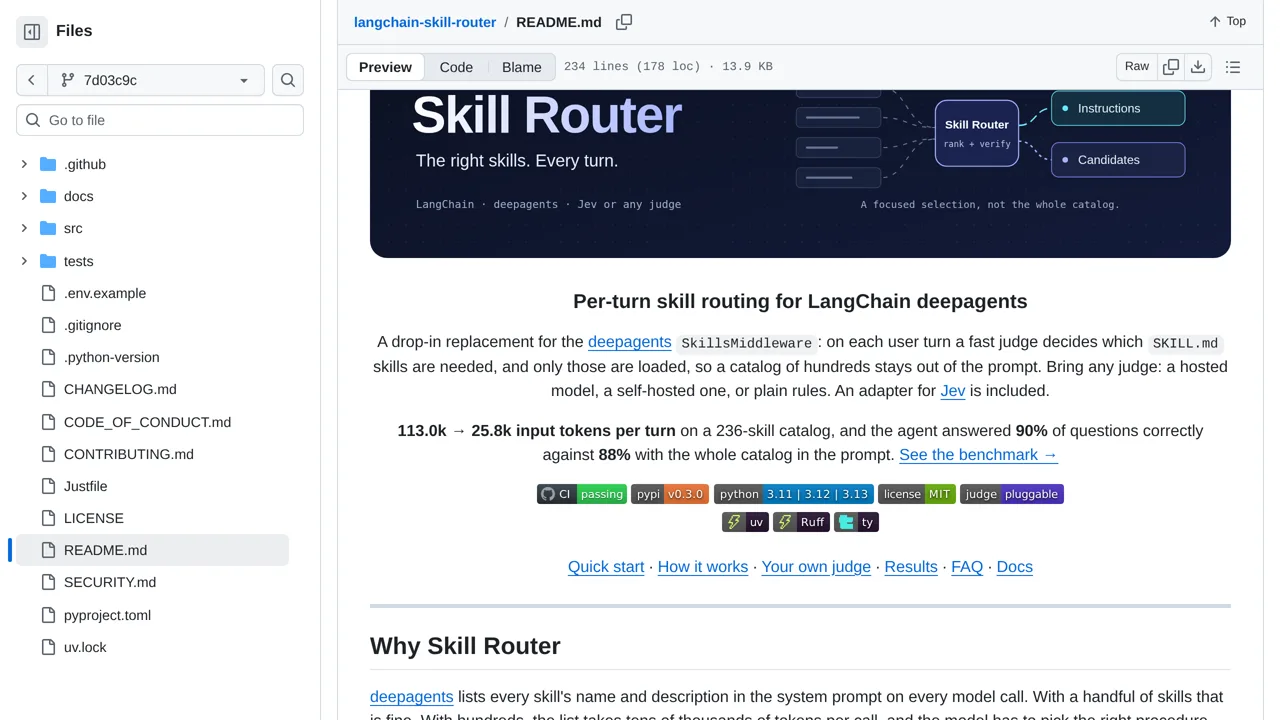Expand the .github folder chevron
Screen dimensions: 1280x720
click(24, 164)
